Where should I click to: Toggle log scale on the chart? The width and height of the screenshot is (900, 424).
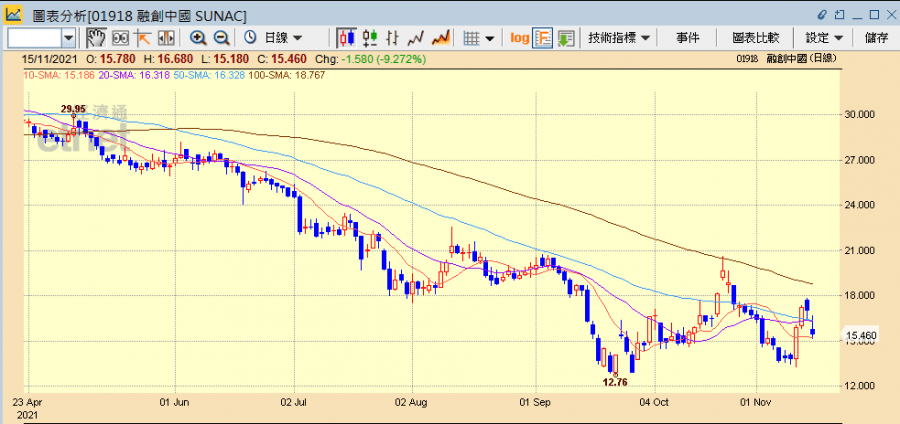tap(519, 37)
